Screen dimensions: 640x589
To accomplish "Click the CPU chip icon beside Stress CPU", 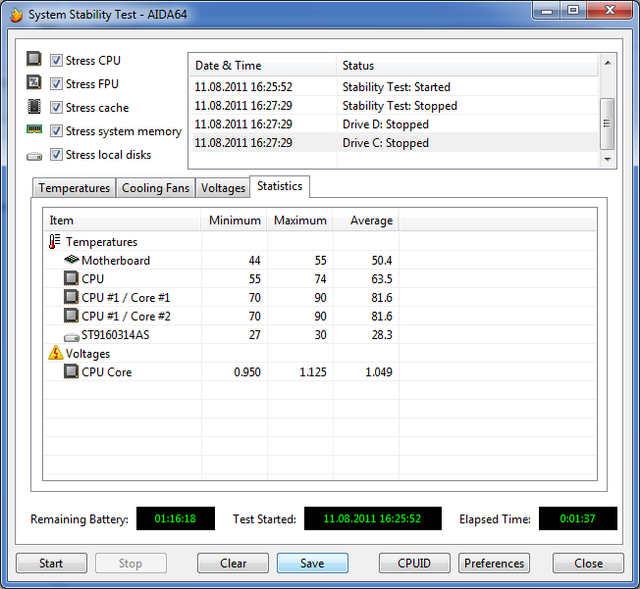I will point(34,60).
